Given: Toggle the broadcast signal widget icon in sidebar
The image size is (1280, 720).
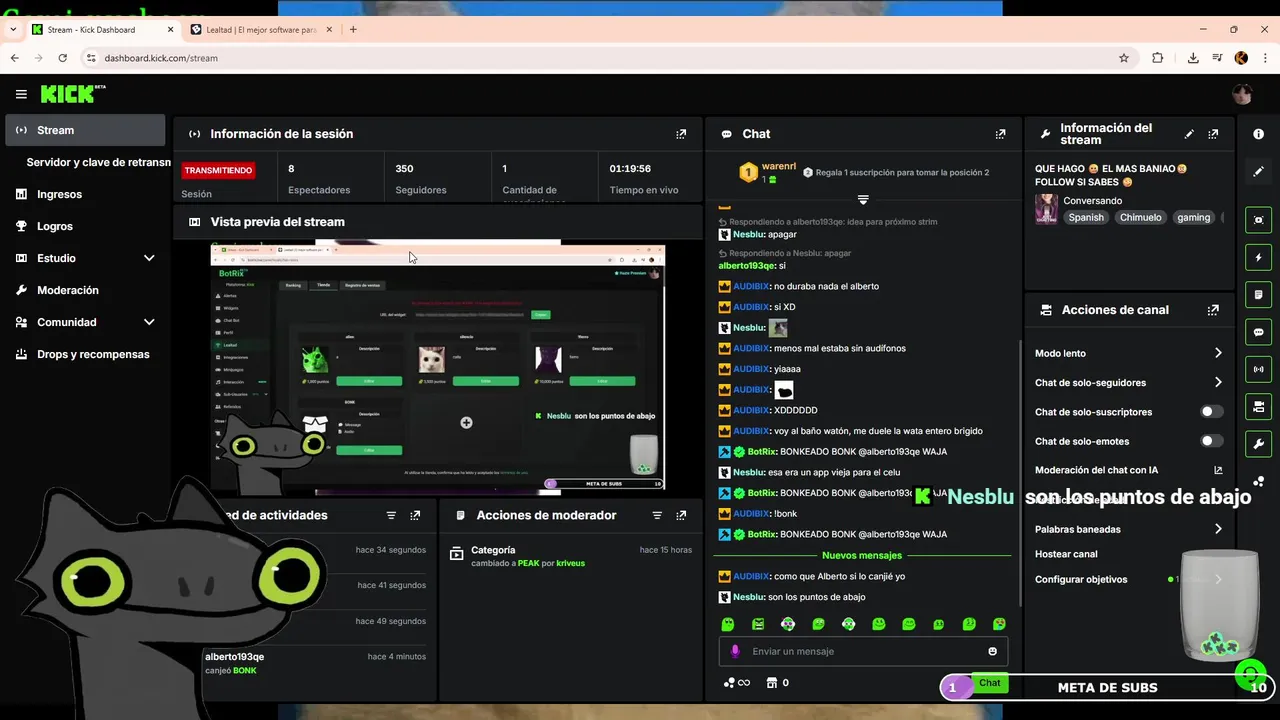Looking at the screenshot, I should point(1258,369).
